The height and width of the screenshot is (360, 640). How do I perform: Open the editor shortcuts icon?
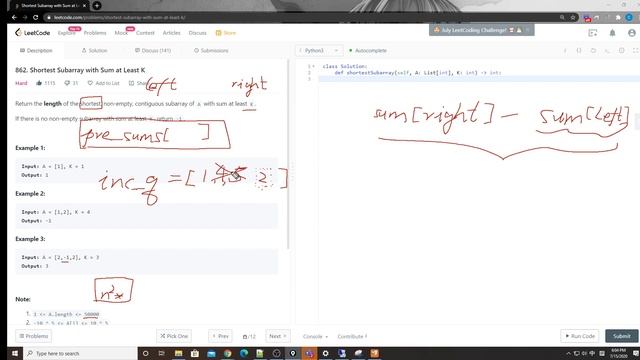click(x=607, y=51)
